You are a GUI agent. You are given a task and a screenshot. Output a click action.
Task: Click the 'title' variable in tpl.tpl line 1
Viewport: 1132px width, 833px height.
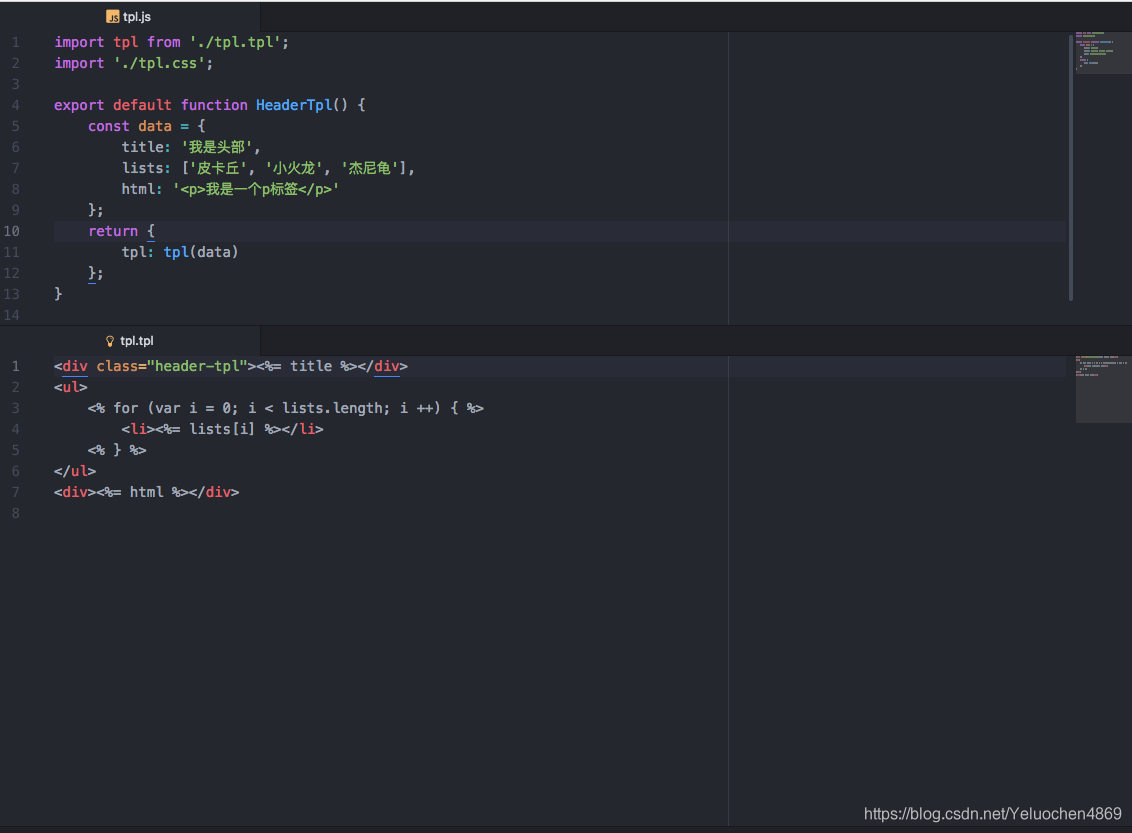pyautogui.click(x=310, y=366)
